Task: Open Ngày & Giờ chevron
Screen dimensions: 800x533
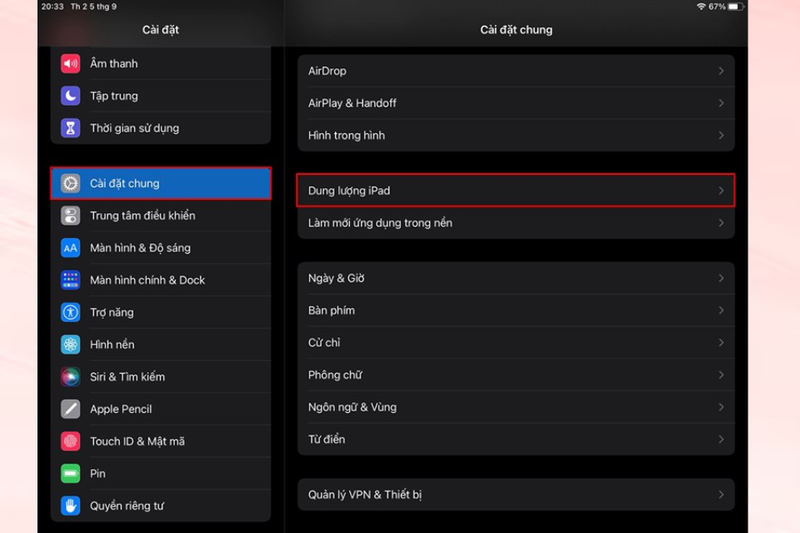Action: (721, 278)
